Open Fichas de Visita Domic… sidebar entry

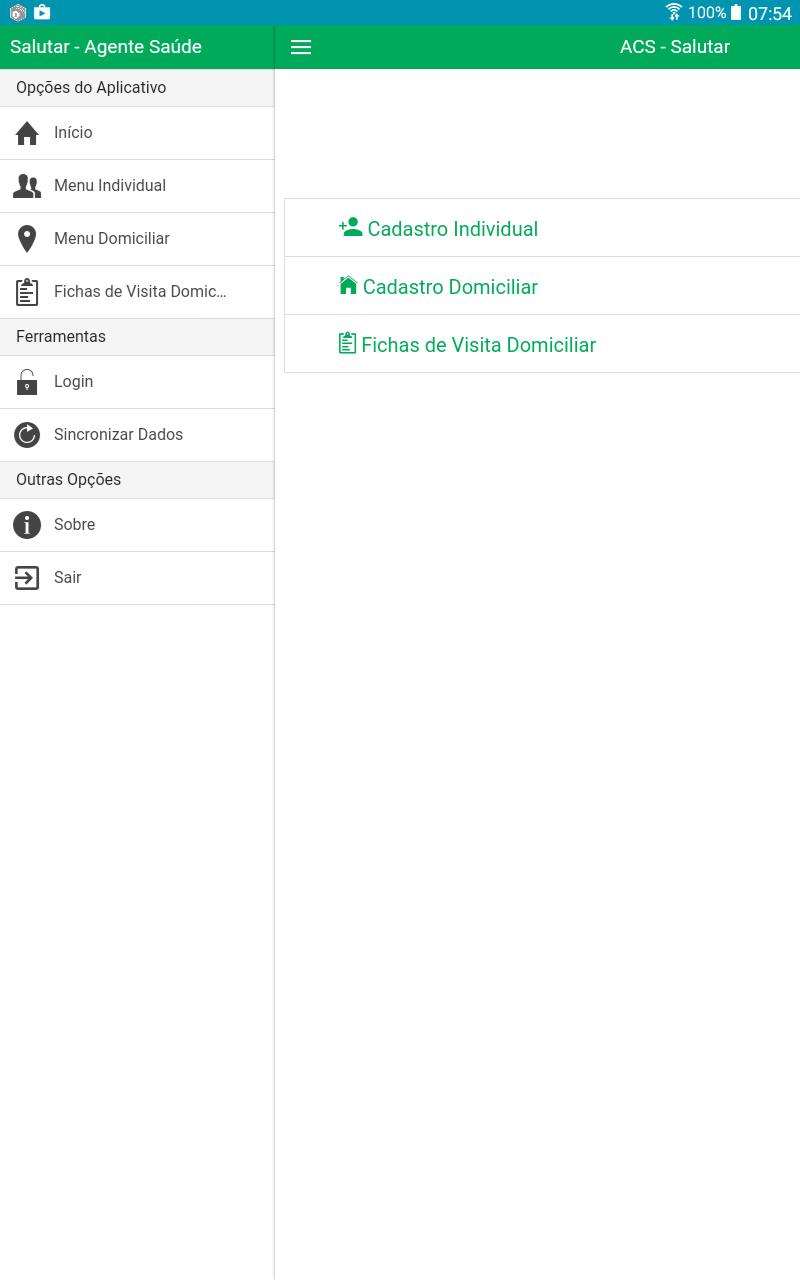click(x=137, y=292)
